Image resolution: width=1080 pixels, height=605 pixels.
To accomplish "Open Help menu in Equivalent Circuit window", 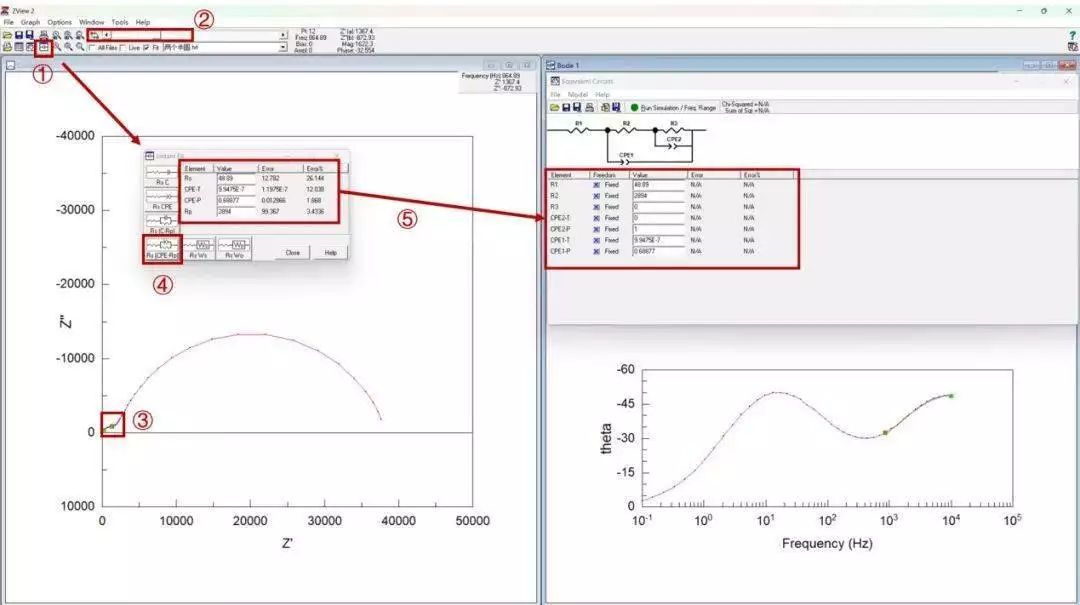I will pos(603,94).
